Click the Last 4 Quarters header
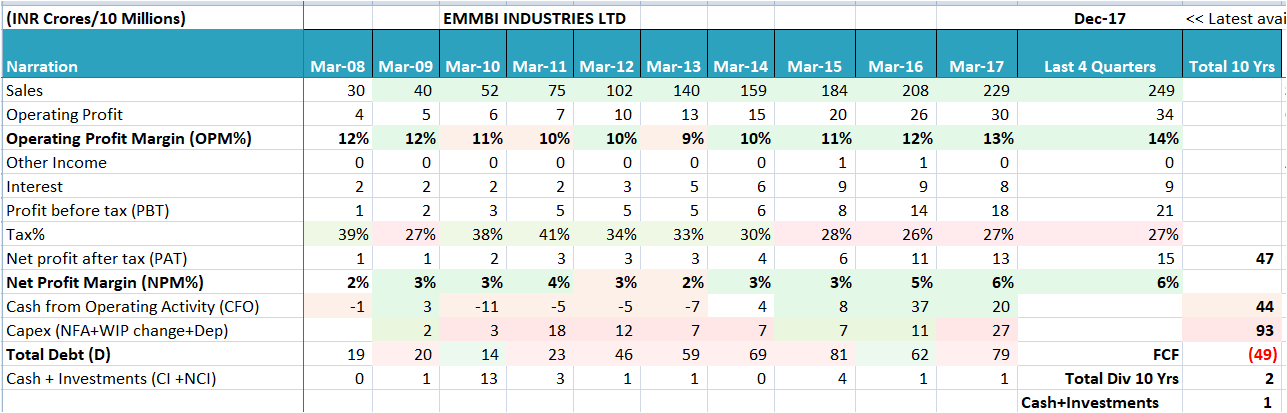Image resolution: width=1287 pixels, height=413 pixels. (x=1099, y=67)
